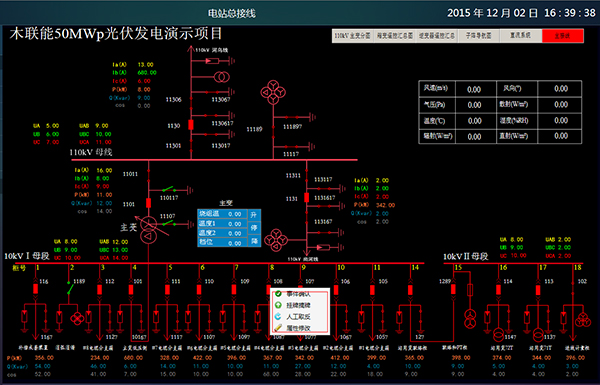Screen dimensions: 600x385
Task: Click the P(kW) value 342.00 beside the 1131 line
Action: pyautogui.click(x=385, y=205)
